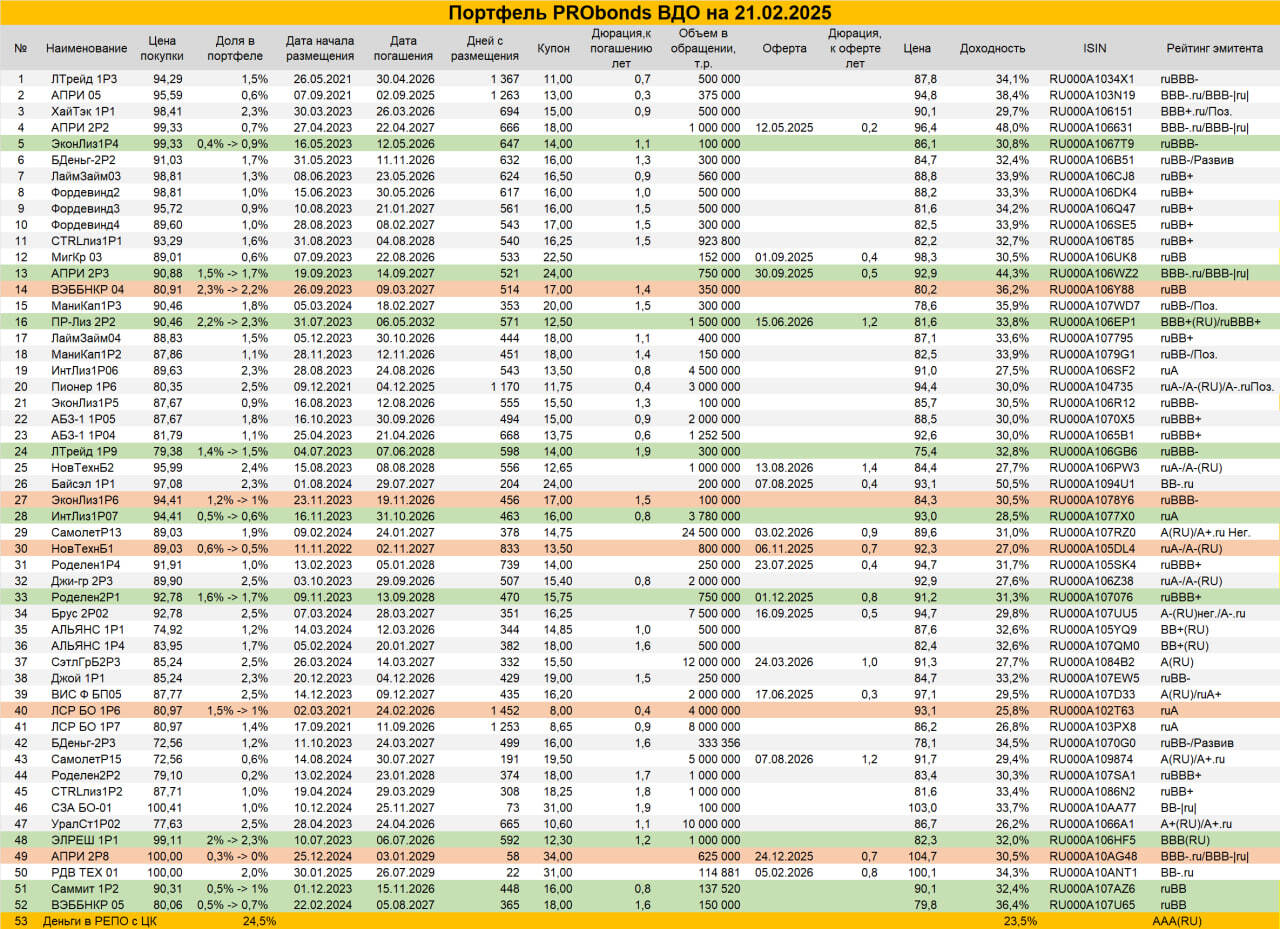
Task: Click the bond name 'СамолетР15'
Action: pyautogui.click(x=85, y=758)
